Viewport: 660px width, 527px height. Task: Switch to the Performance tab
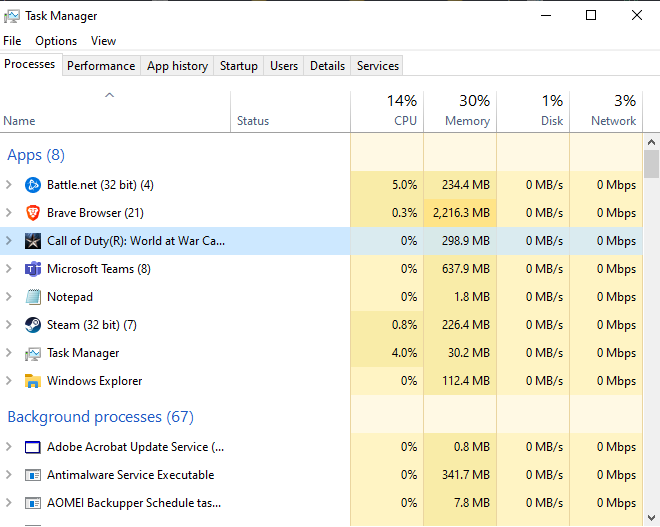[101, 66]
